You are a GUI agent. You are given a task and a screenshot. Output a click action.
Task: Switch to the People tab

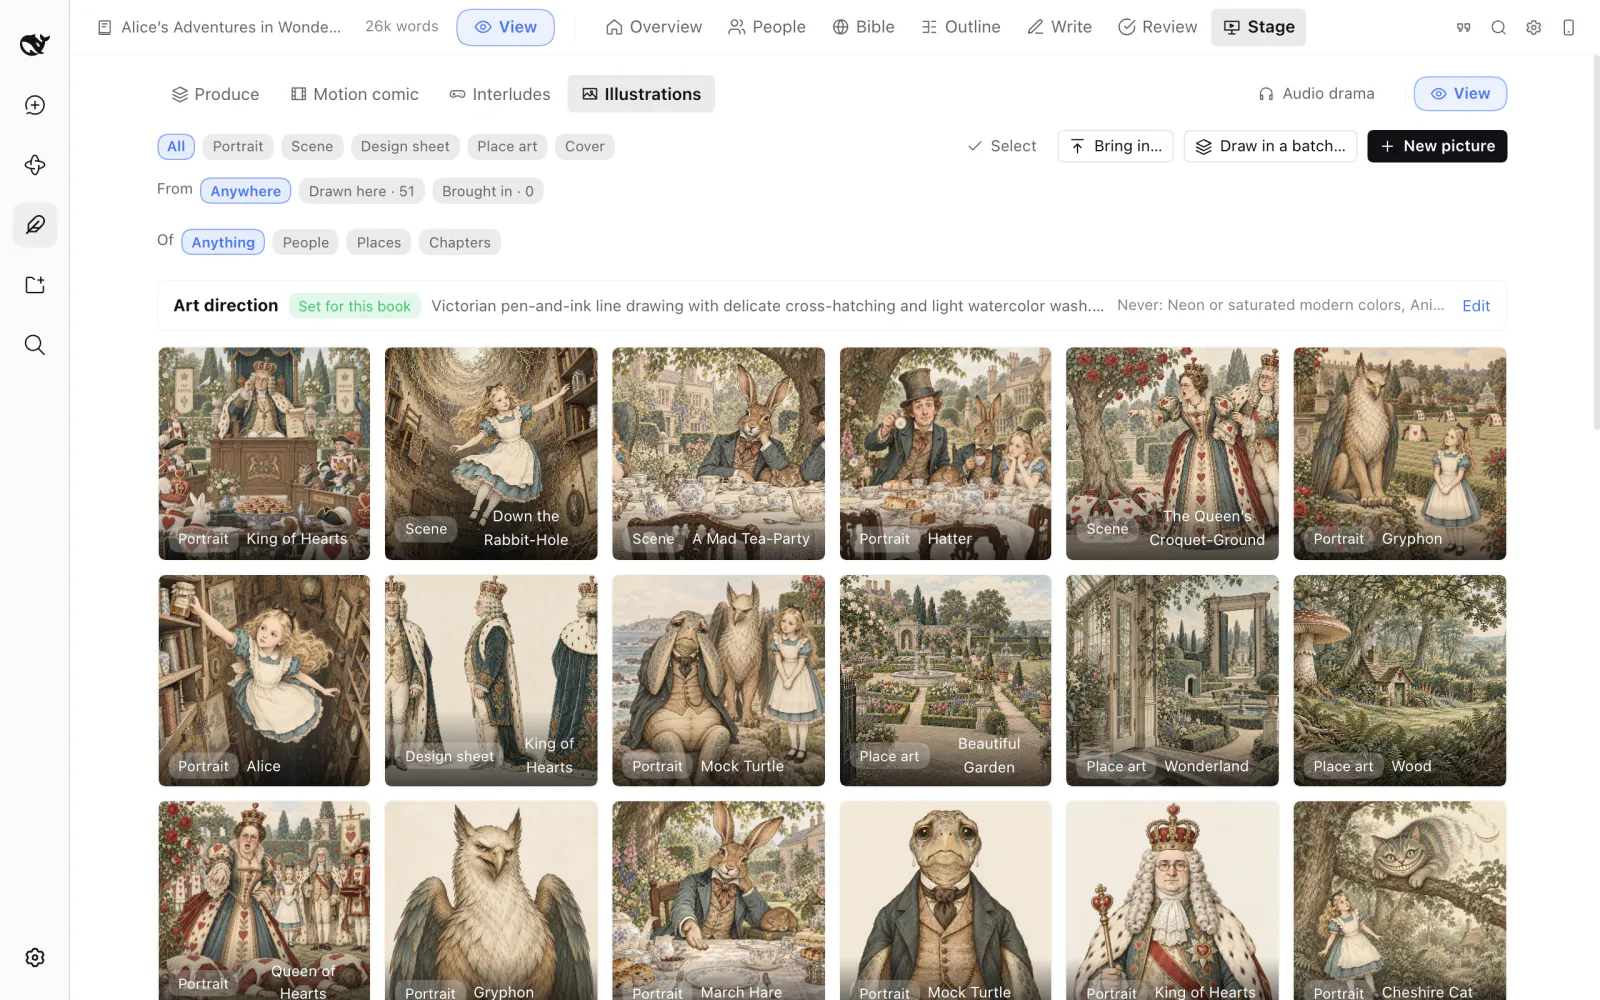(x=767, y=27)
